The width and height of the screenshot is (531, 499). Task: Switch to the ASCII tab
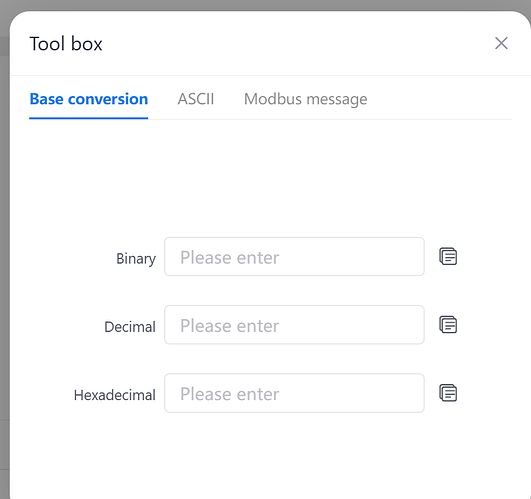pyautogui.click(x=196, y=99)
